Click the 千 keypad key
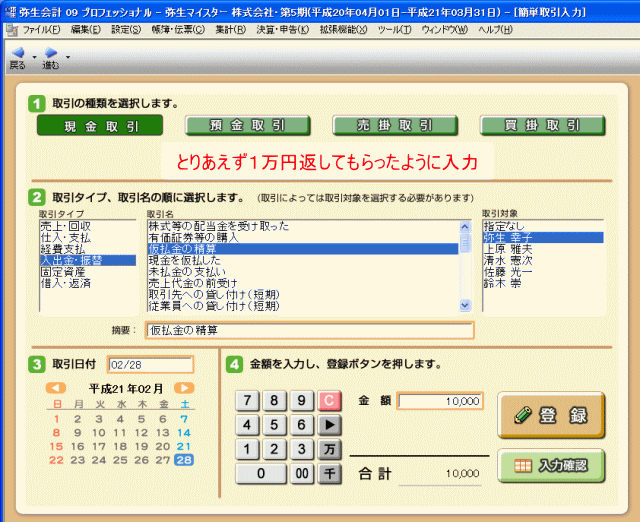The height and width of the screenshot is (522, 640). tap(329, 473)
